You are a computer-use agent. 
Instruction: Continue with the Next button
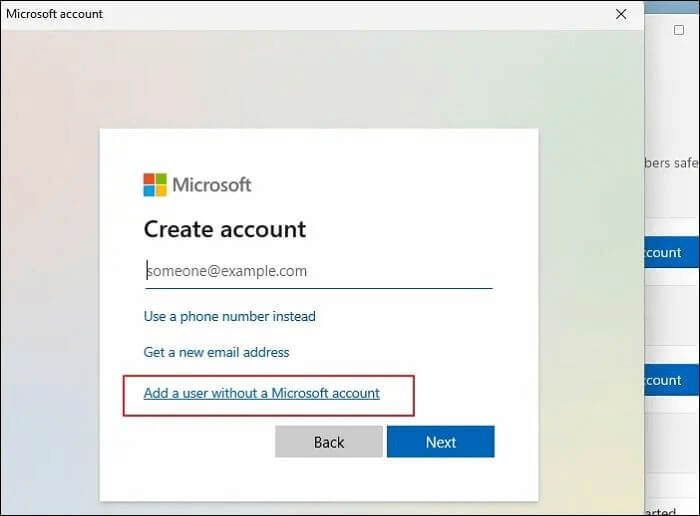click(x=441, y=441)
